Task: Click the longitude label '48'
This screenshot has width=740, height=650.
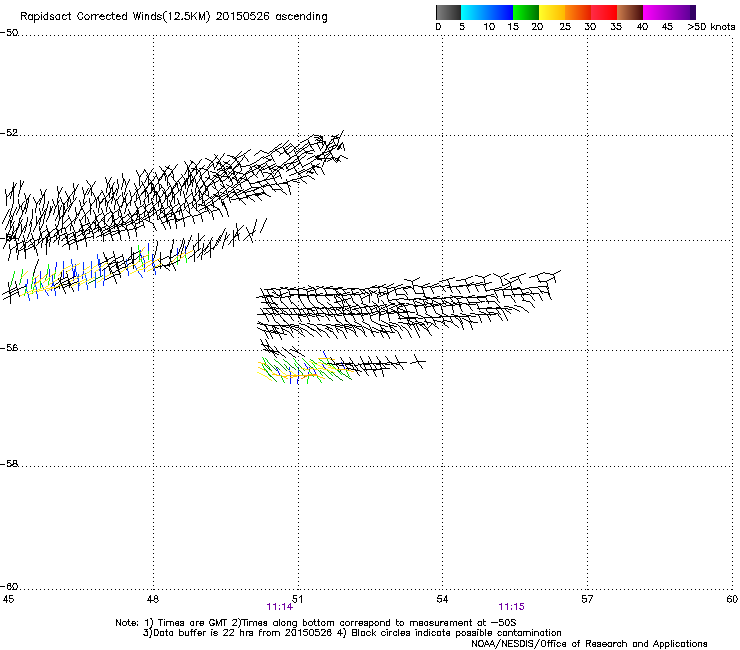Action: pyautogui.click(x=152, y=599)
